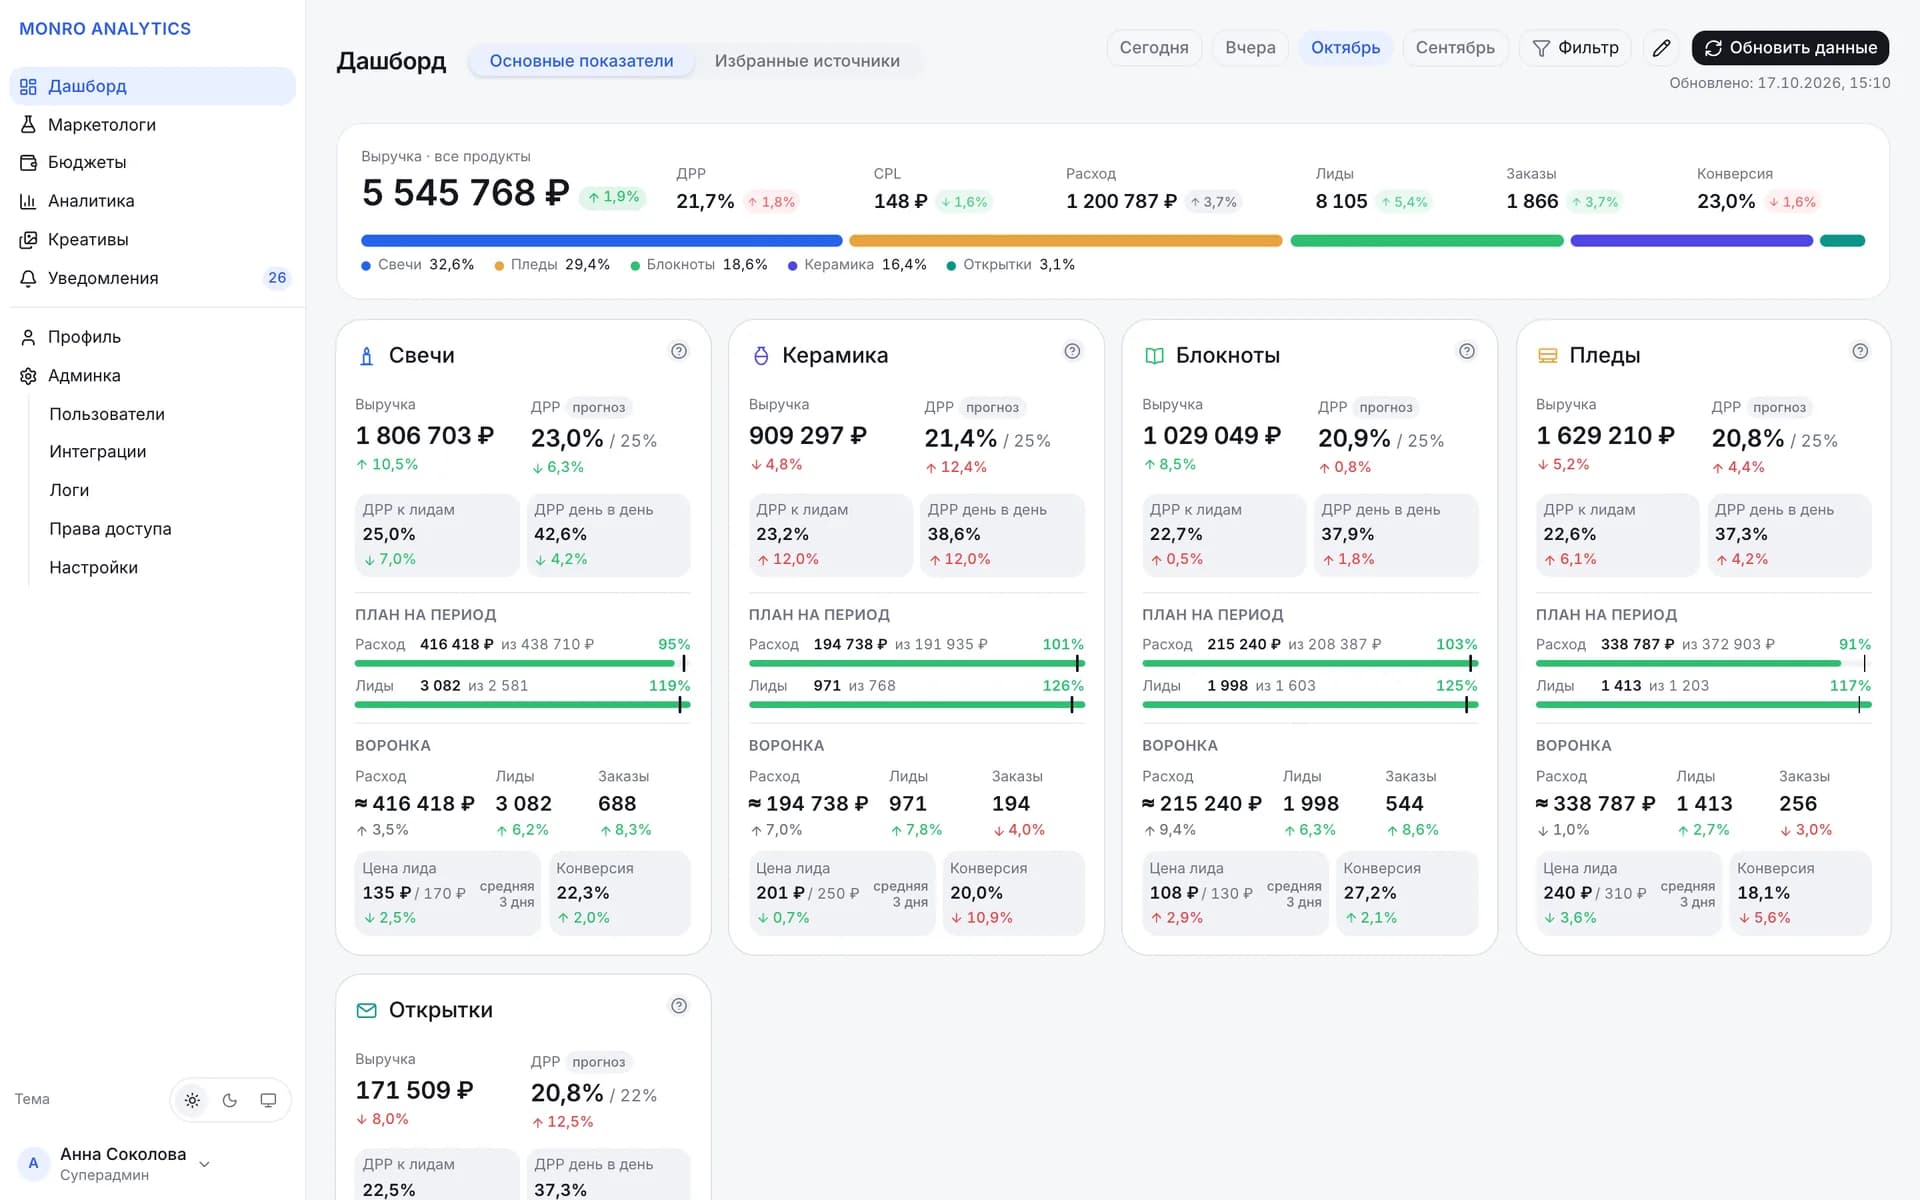
Task: Click the notifications badge showing 26
Action: [x=277, y=278]
